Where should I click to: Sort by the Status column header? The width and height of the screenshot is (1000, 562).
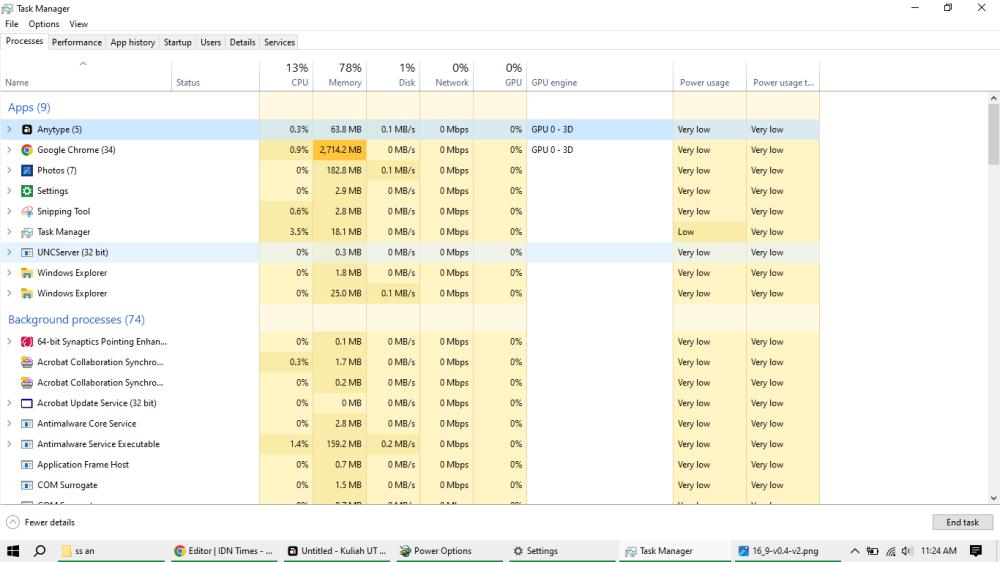point(216,75)
